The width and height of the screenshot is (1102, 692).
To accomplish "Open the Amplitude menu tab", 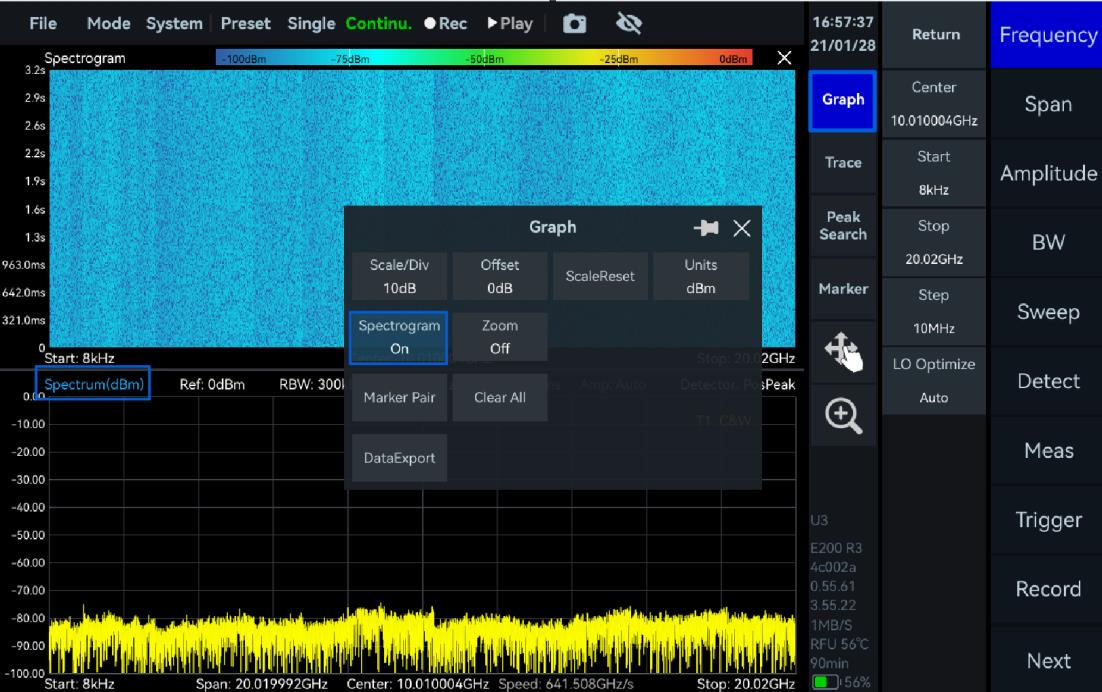I will pos(1047,174).
